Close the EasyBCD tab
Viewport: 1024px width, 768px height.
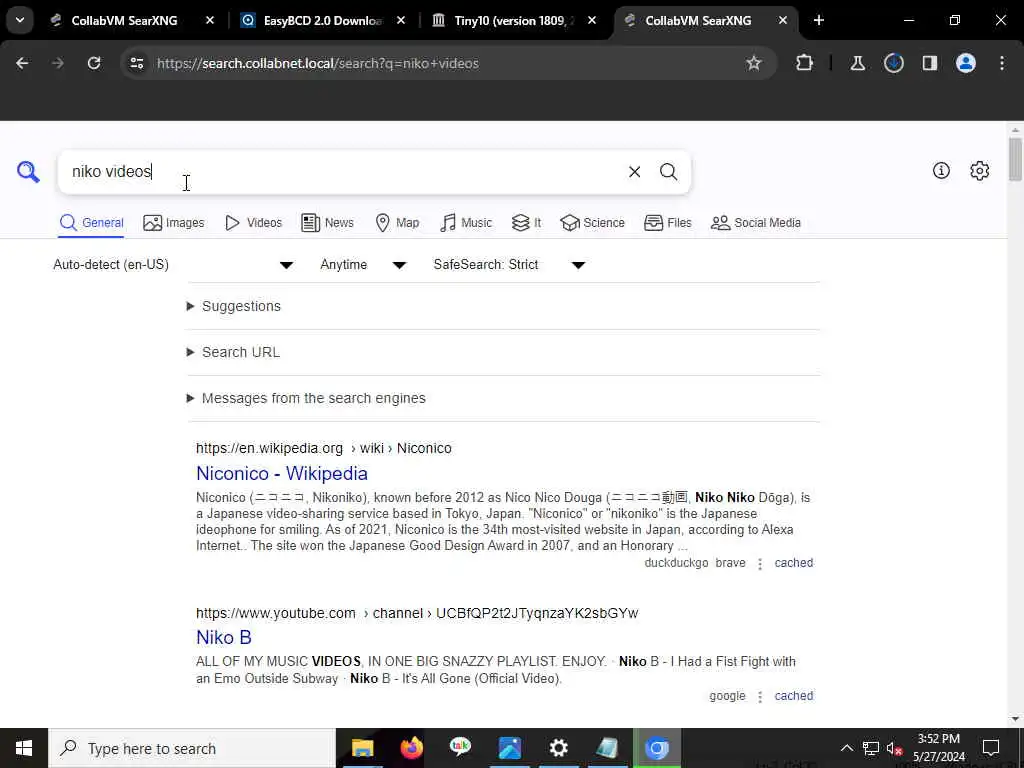click(401, 20)
